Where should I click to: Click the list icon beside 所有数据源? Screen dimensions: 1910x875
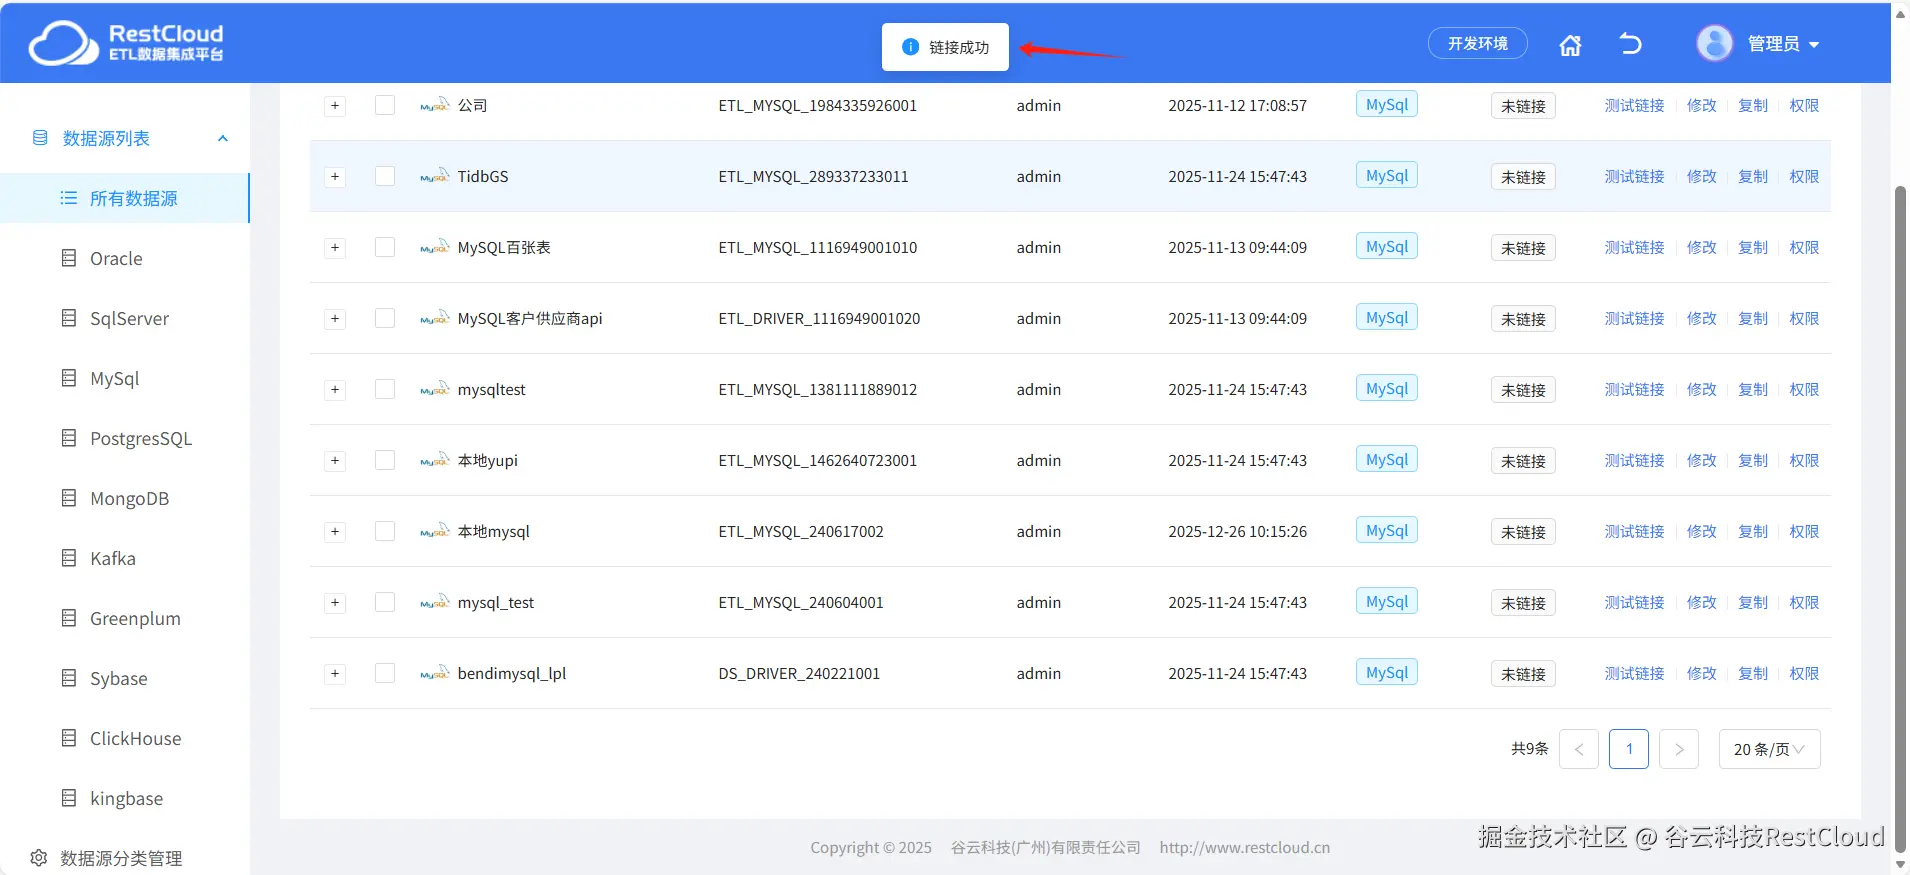(x=68, y=198)
